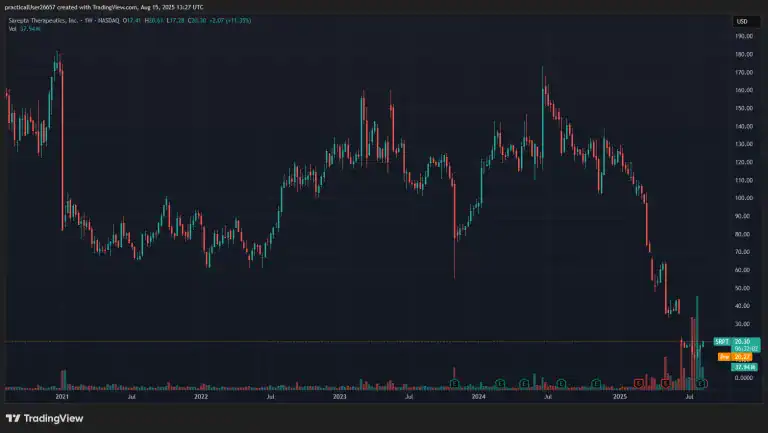Viewport: 768px width, 433px height.
Task: Open the USD currency selector
Action: 742,21
